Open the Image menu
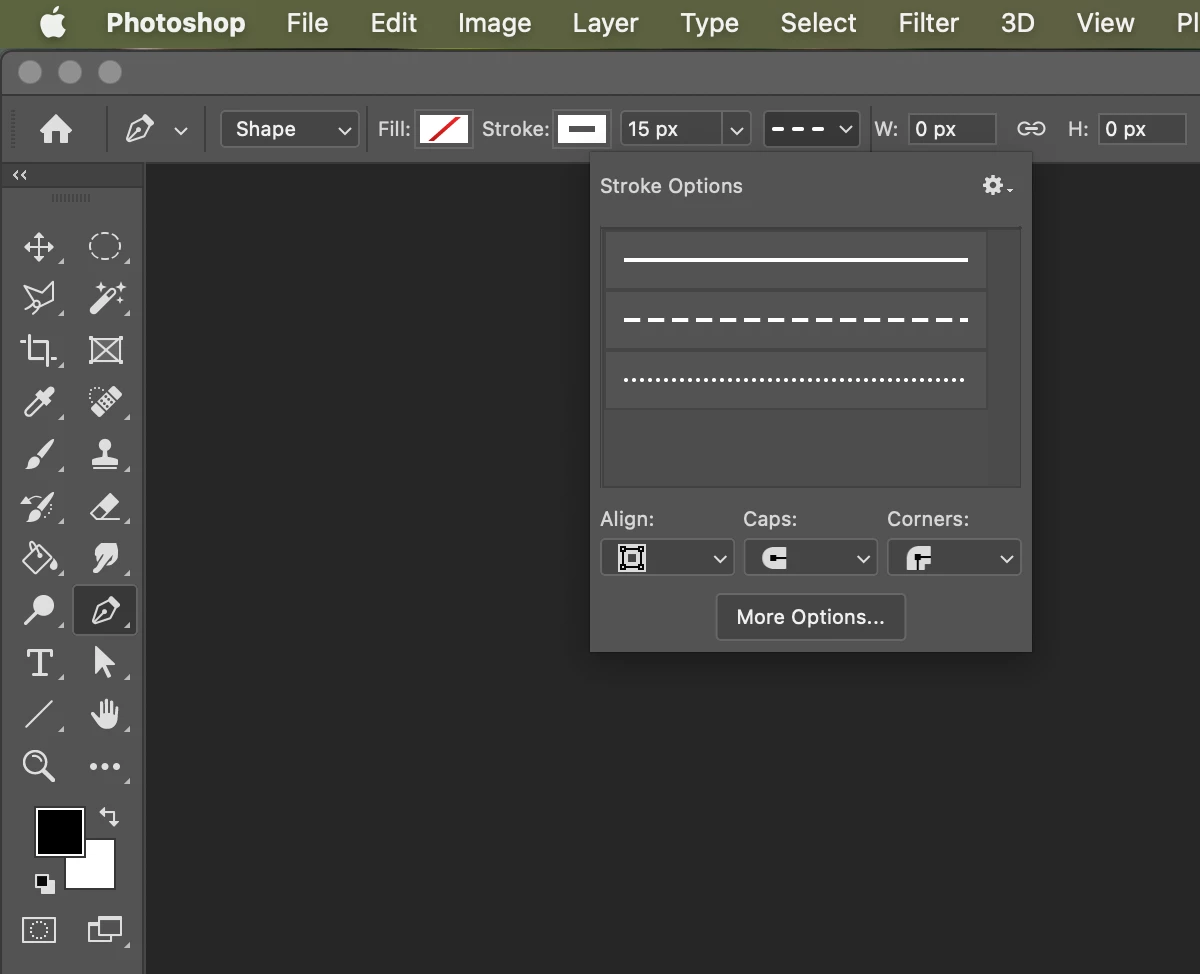Screen dimensions: 1200x974 tap(494, 23)
